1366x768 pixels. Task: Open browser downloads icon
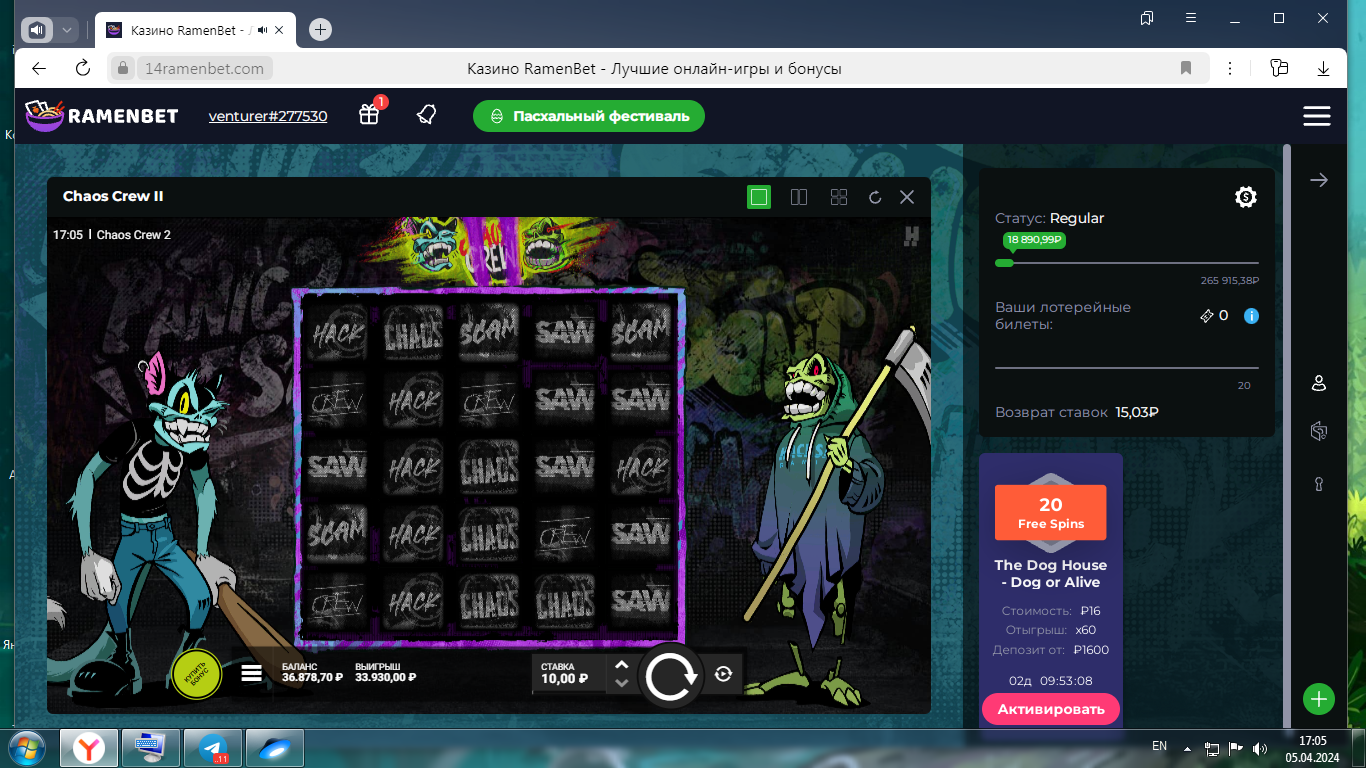click(x=1323, y=68)
